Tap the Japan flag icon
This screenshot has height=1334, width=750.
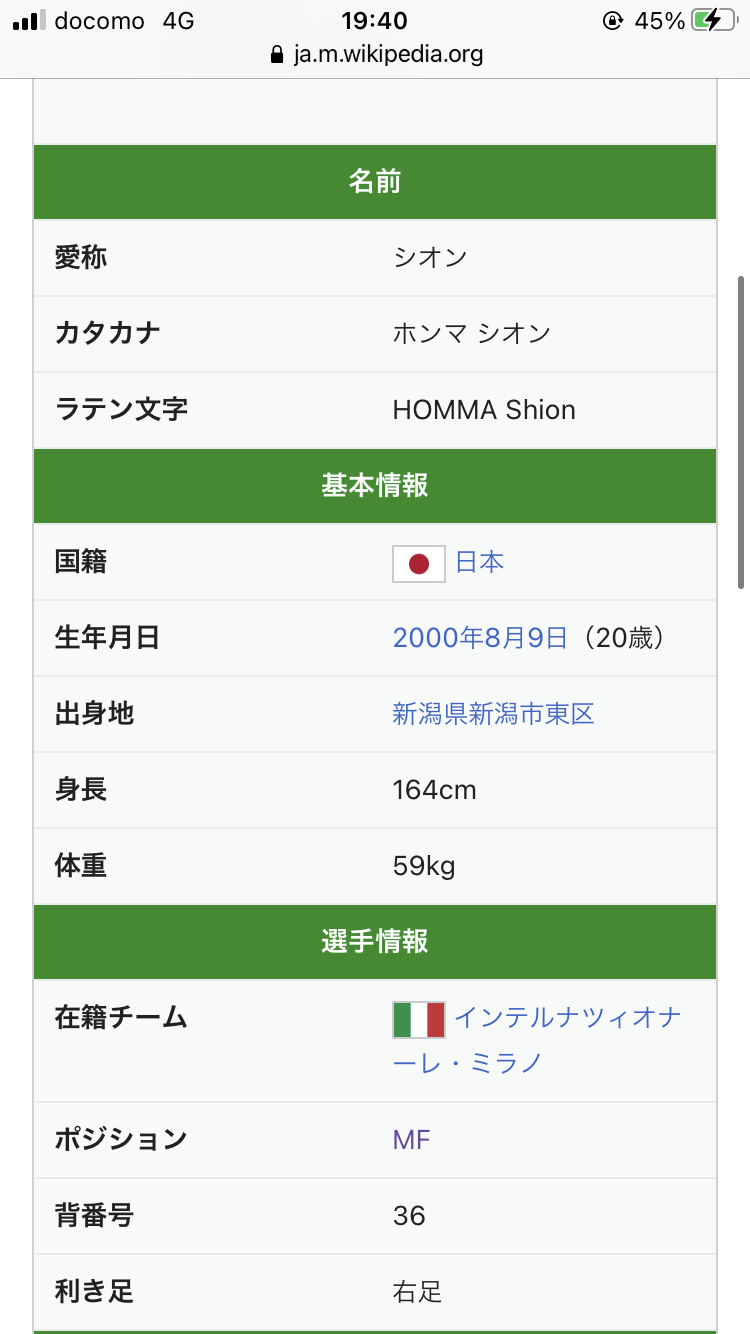point(419,563)
